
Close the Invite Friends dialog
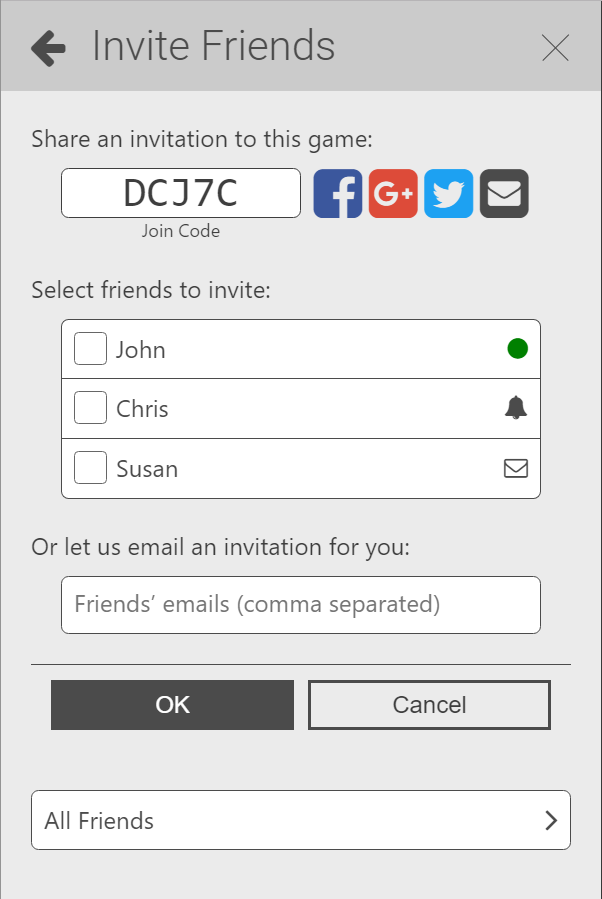pyautogui.click(x=555, y=46)
